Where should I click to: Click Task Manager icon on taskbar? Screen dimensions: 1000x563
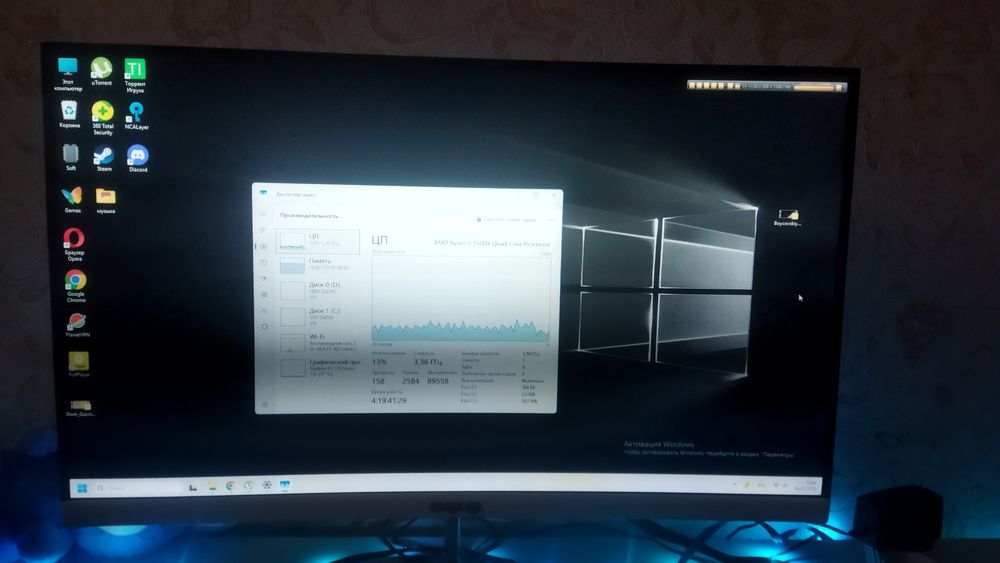[x=284, y=485]
